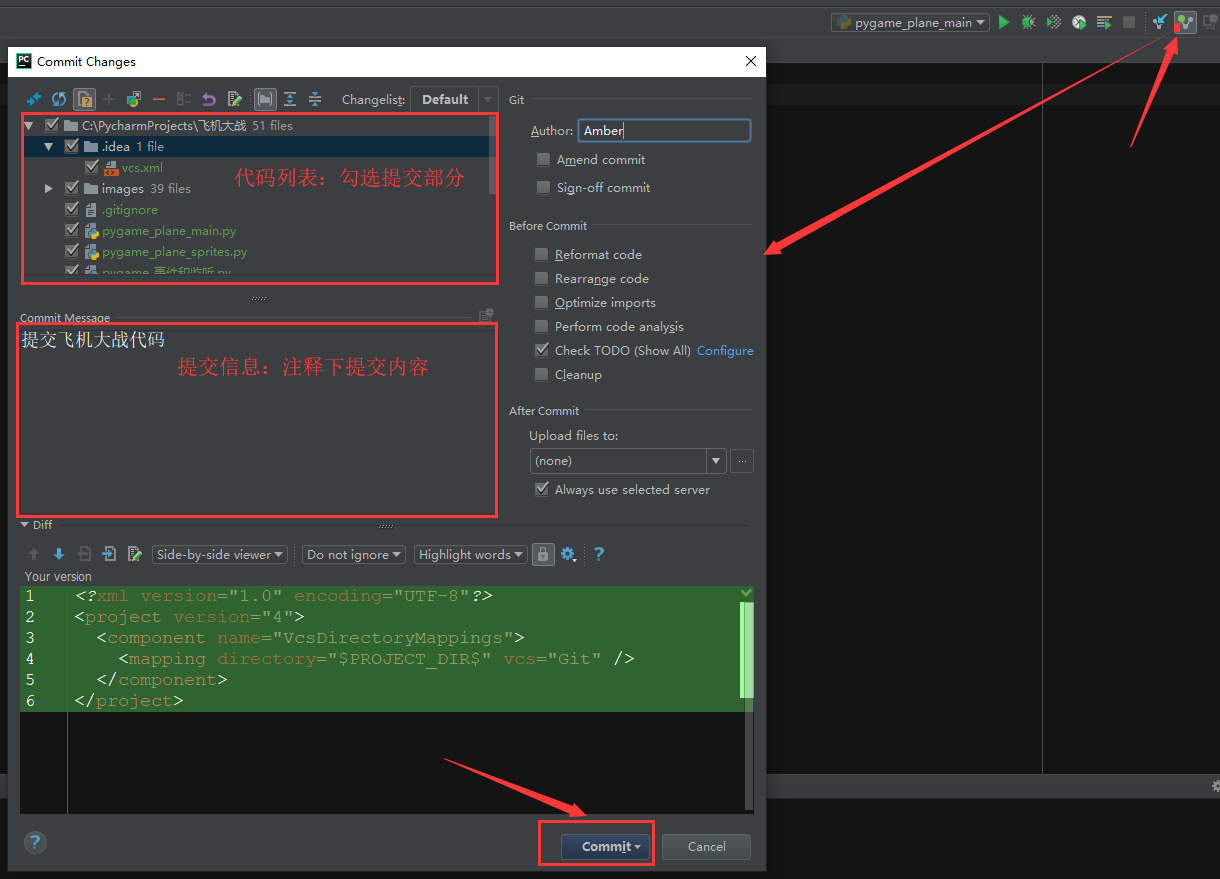The image size is (1220, 879).
Task: Collapse the project root tree node
Action: click(29, 125)
